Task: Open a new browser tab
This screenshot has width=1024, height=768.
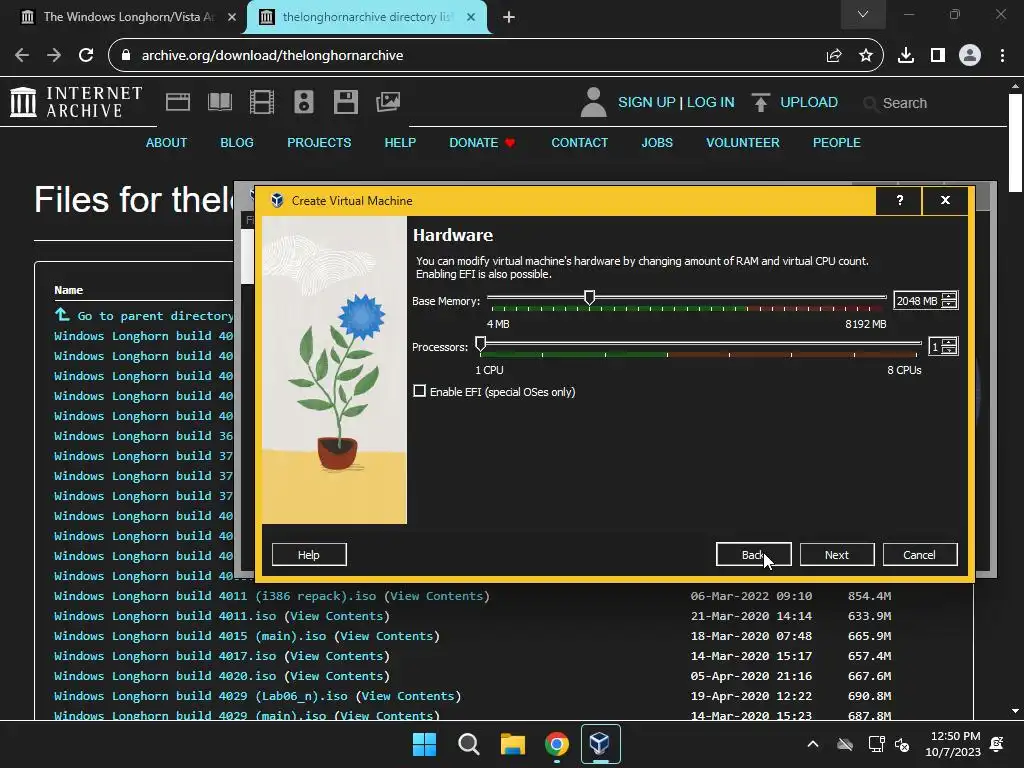Action: coord(509,17)
